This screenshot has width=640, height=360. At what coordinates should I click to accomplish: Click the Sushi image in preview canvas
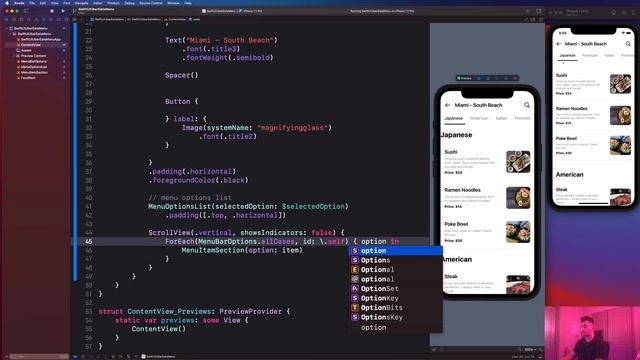coord(518,162)
